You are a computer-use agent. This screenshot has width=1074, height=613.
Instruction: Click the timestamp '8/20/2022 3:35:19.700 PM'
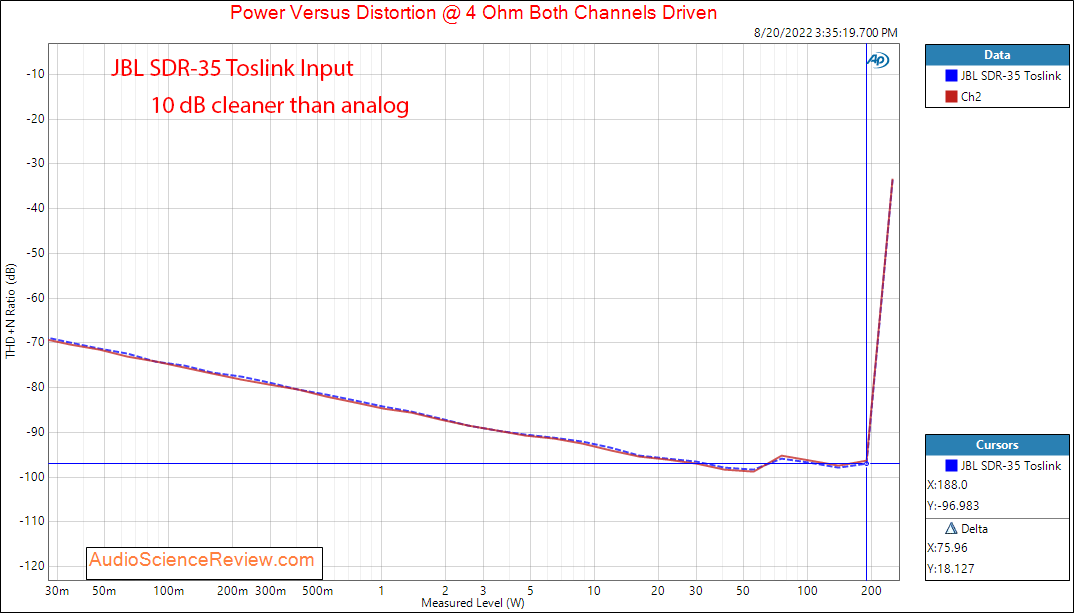[x=825, y=33]
